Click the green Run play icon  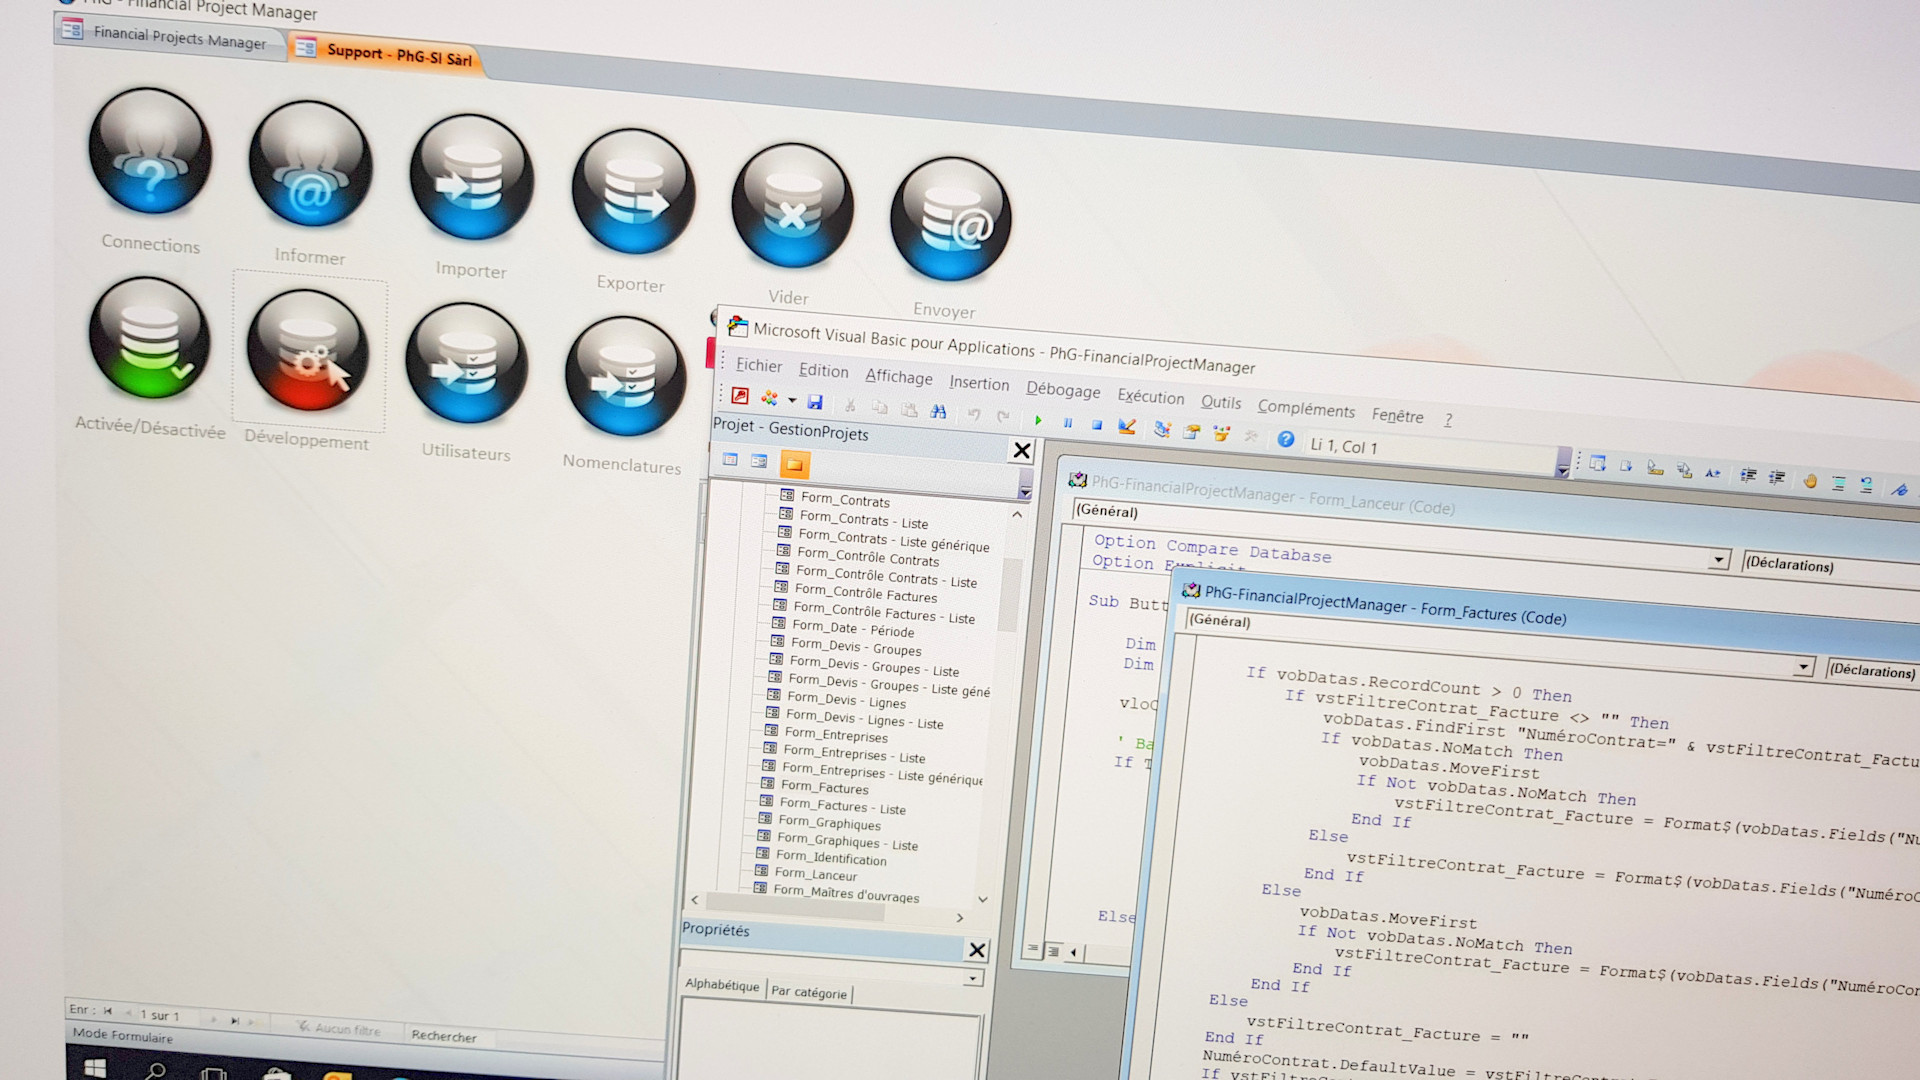(1038, 420)
